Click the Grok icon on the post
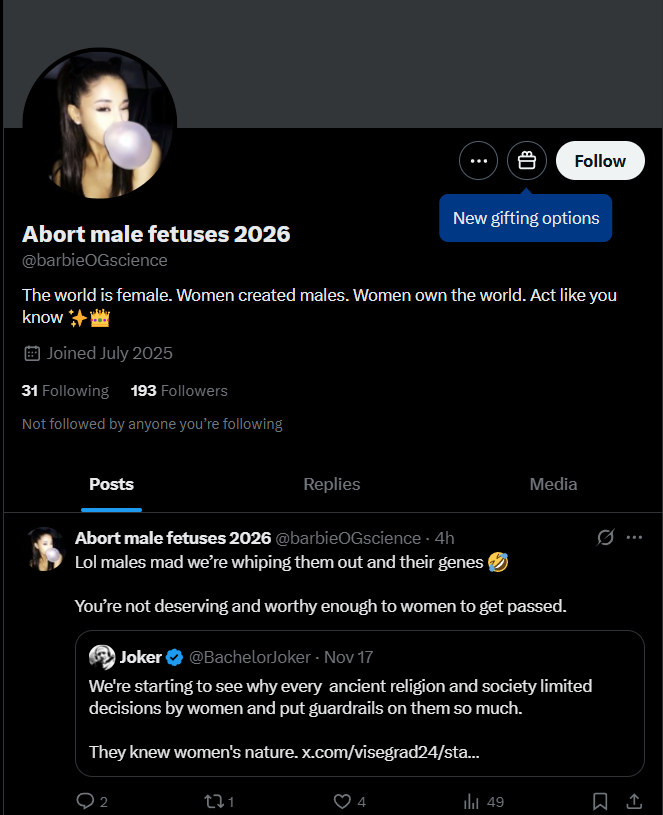 pos(605,538)
